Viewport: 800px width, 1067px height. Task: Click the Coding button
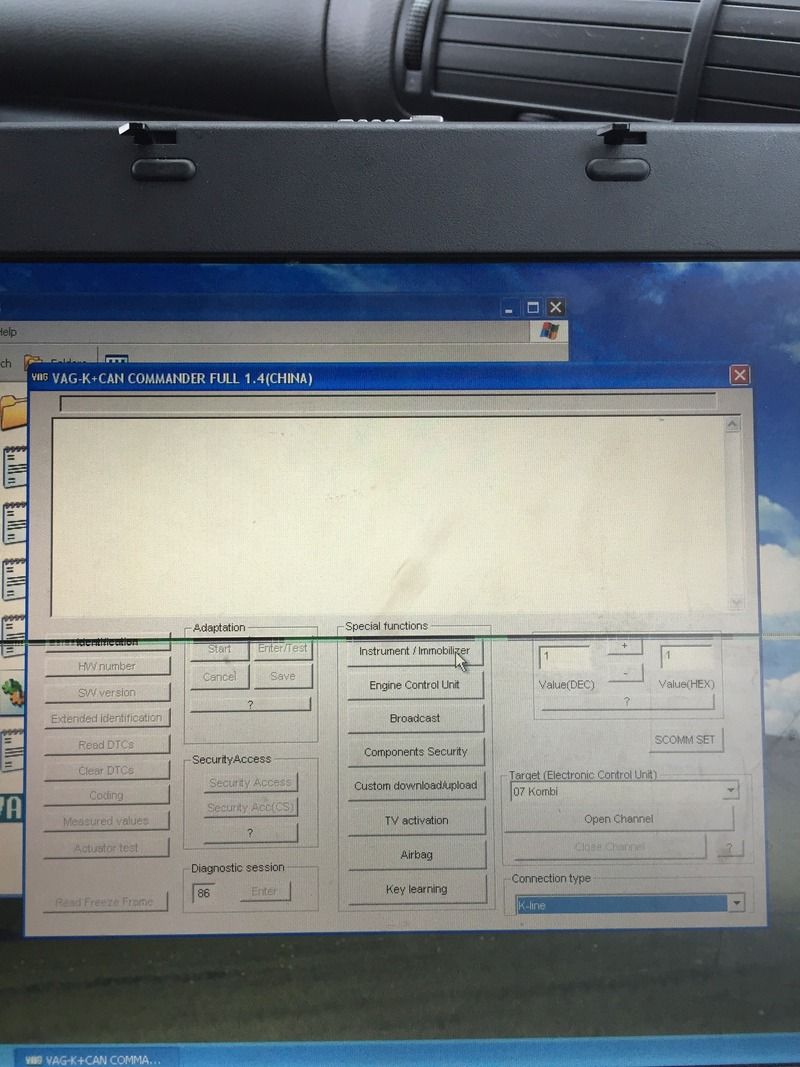coord(107,795)
